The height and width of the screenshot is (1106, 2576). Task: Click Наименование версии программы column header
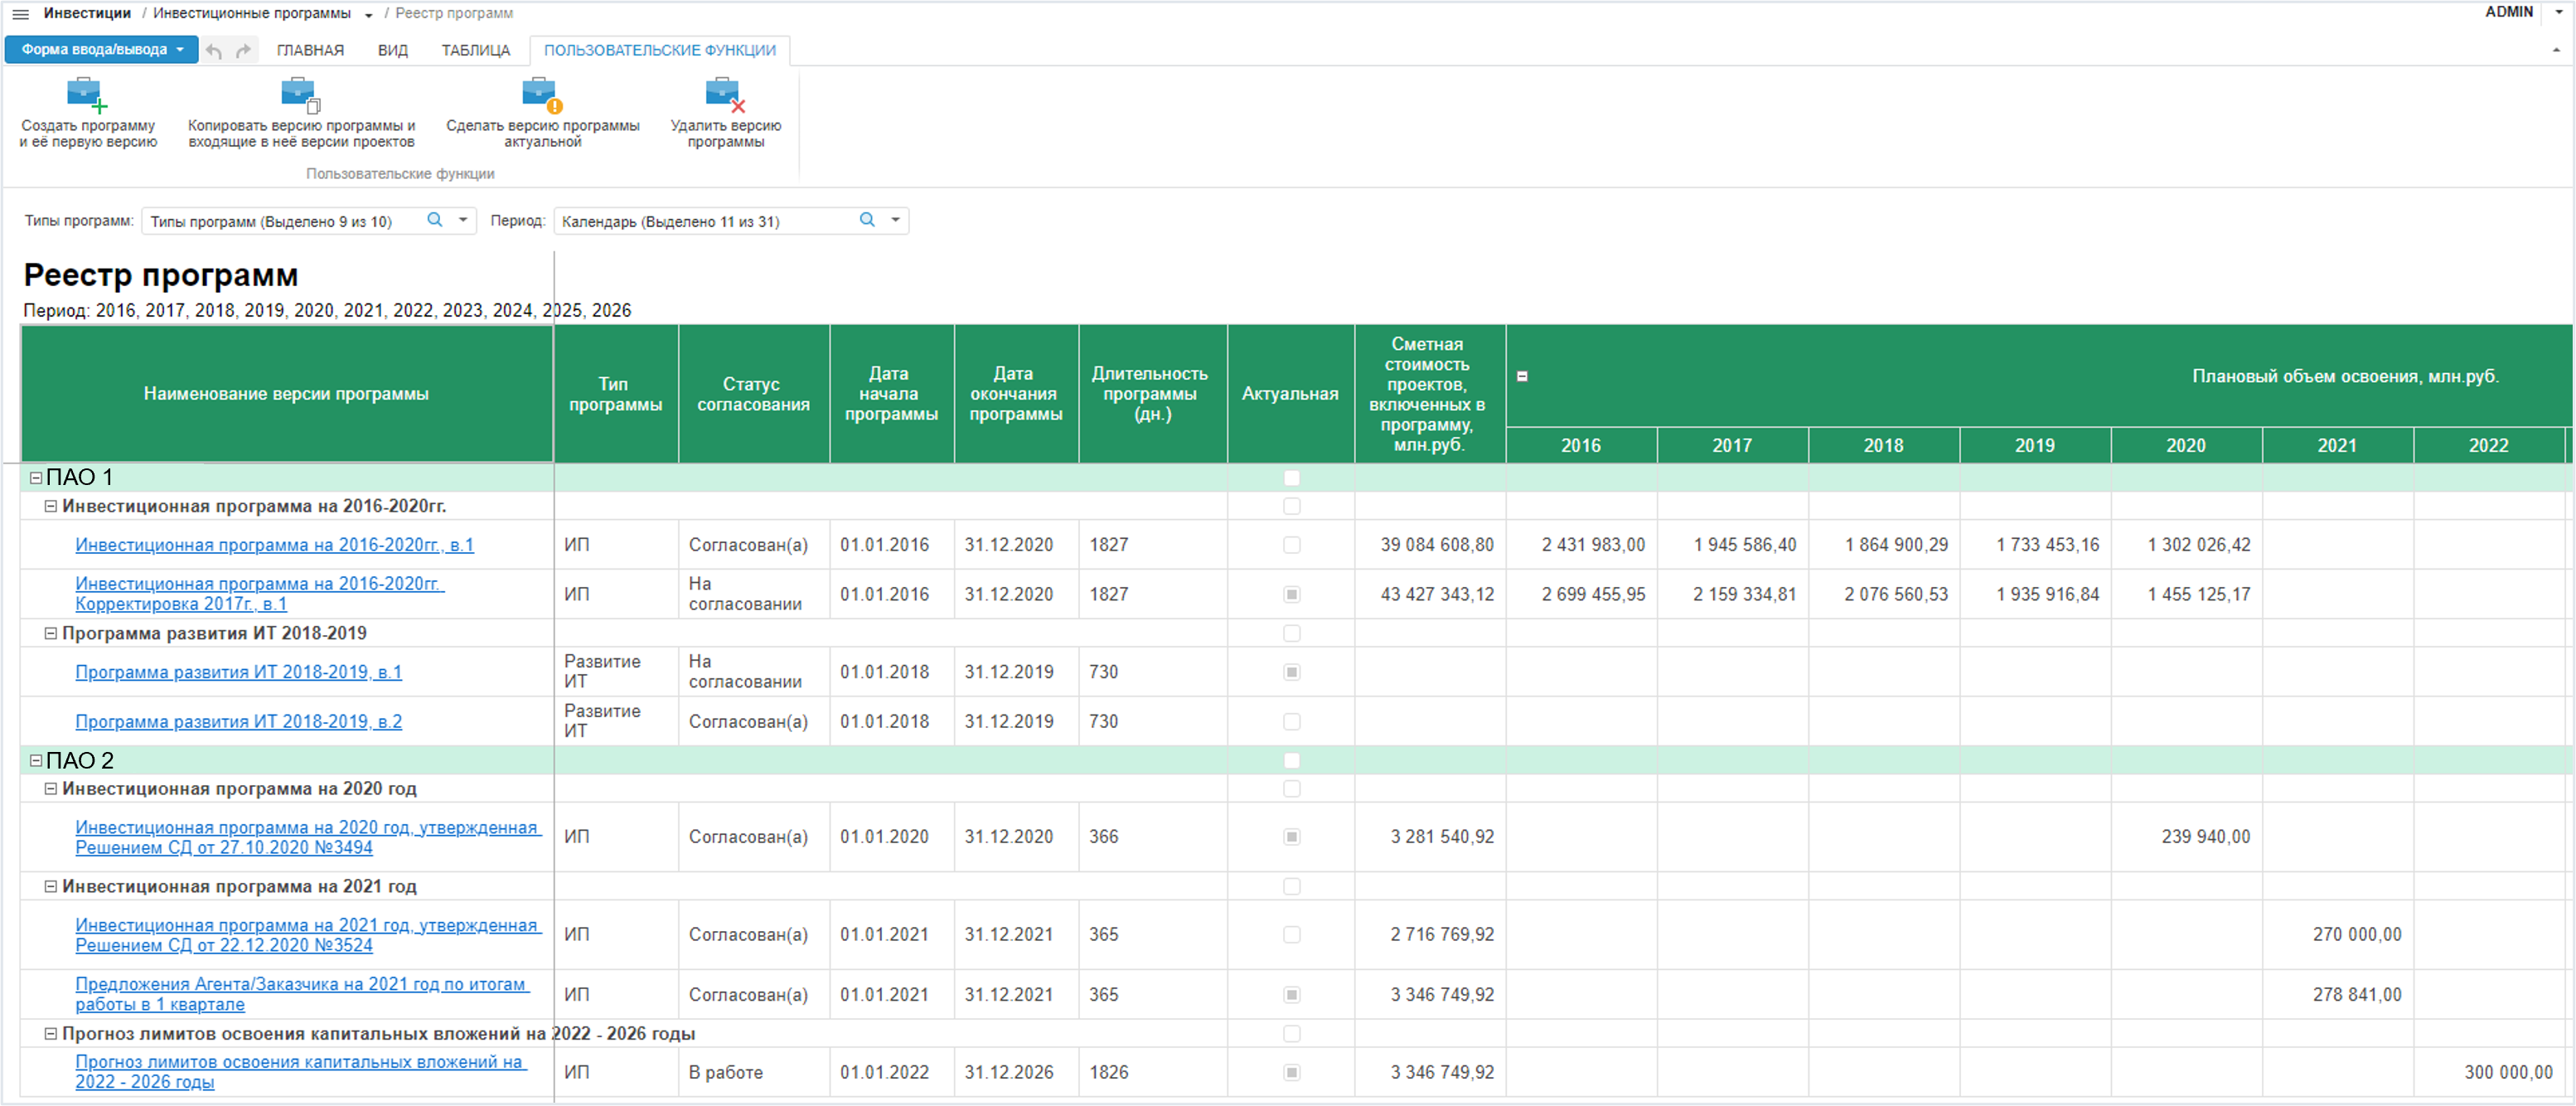pos(286,394)
